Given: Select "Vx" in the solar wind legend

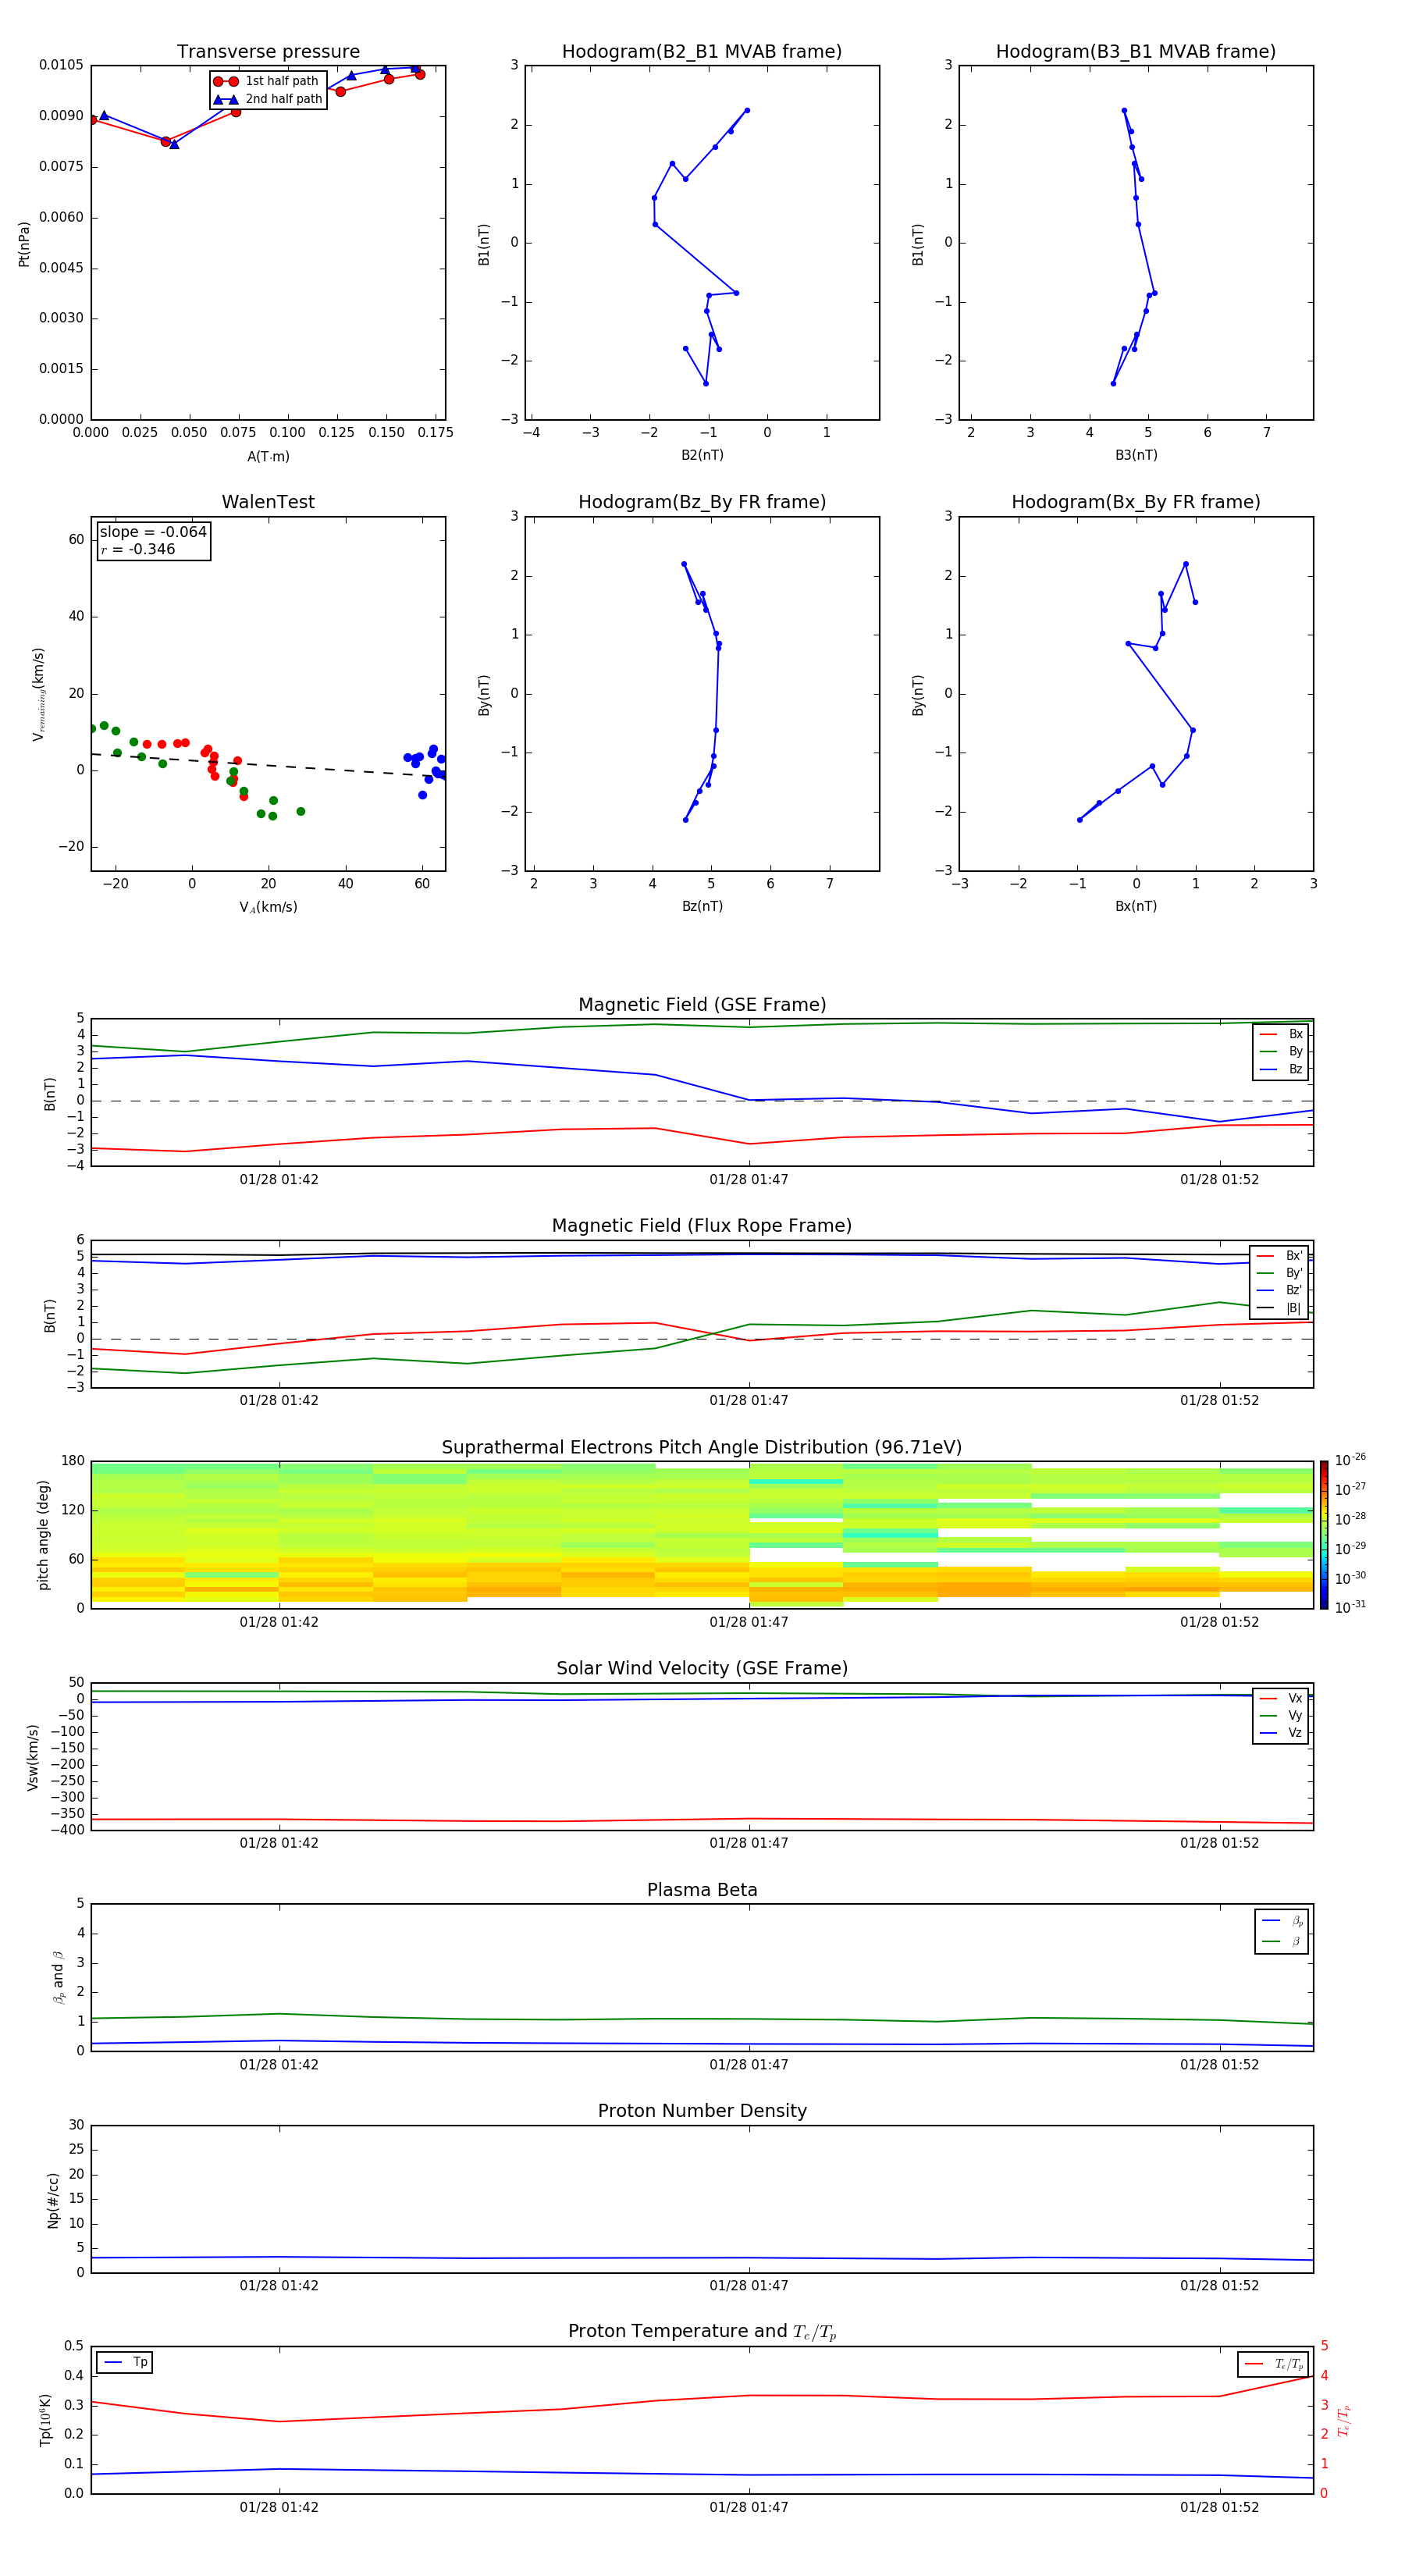Looking at the screenshot, I should [x=1281, y=1698].
